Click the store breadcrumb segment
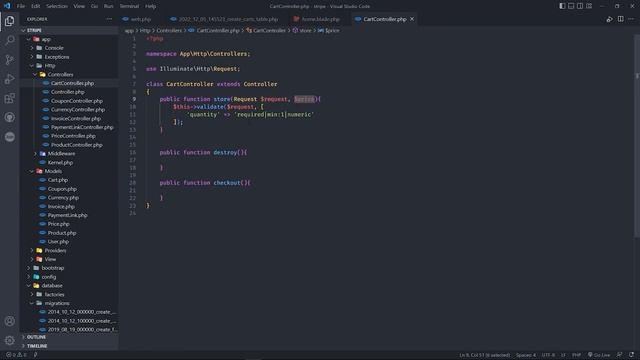The height and width of the screenshot is (360, 640). (x=305, y=31)
